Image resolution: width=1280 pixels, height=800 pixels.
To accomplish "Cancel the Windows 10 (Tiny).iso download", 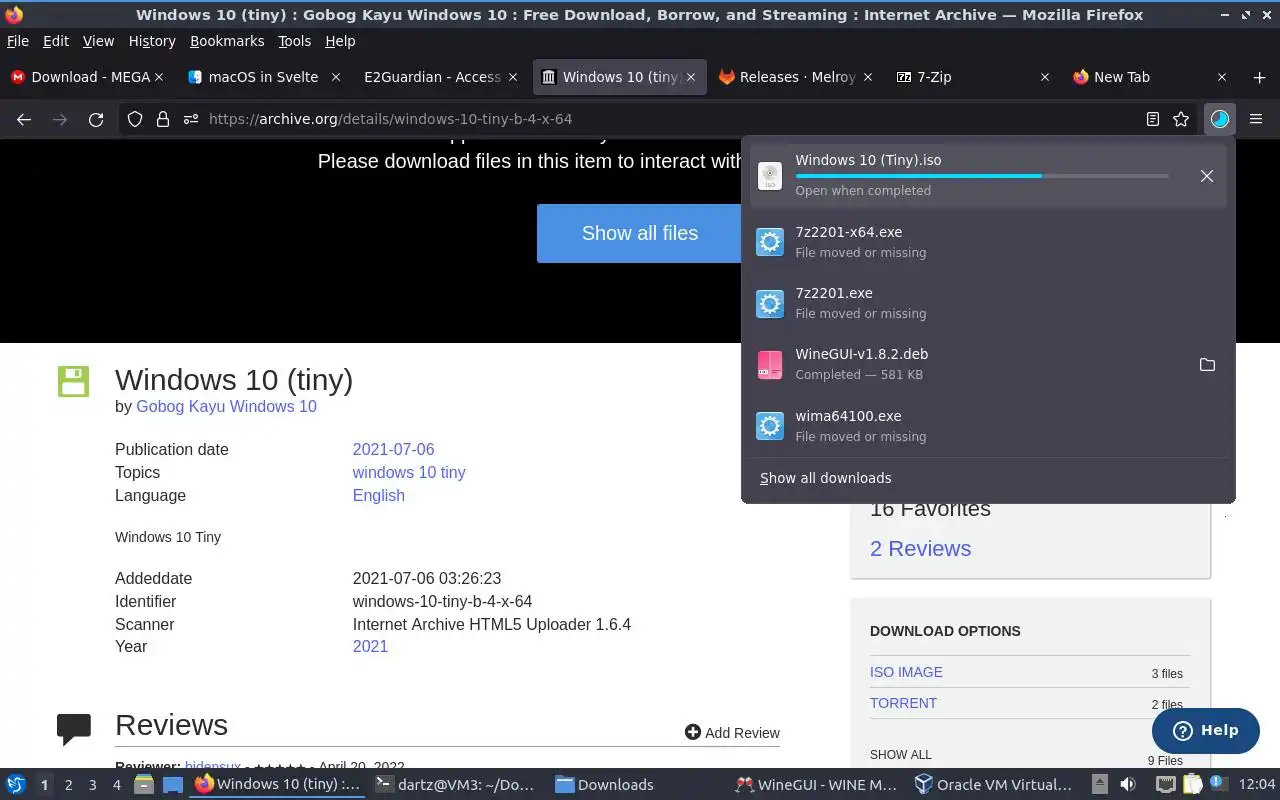I will click(x=1207, y=176).
